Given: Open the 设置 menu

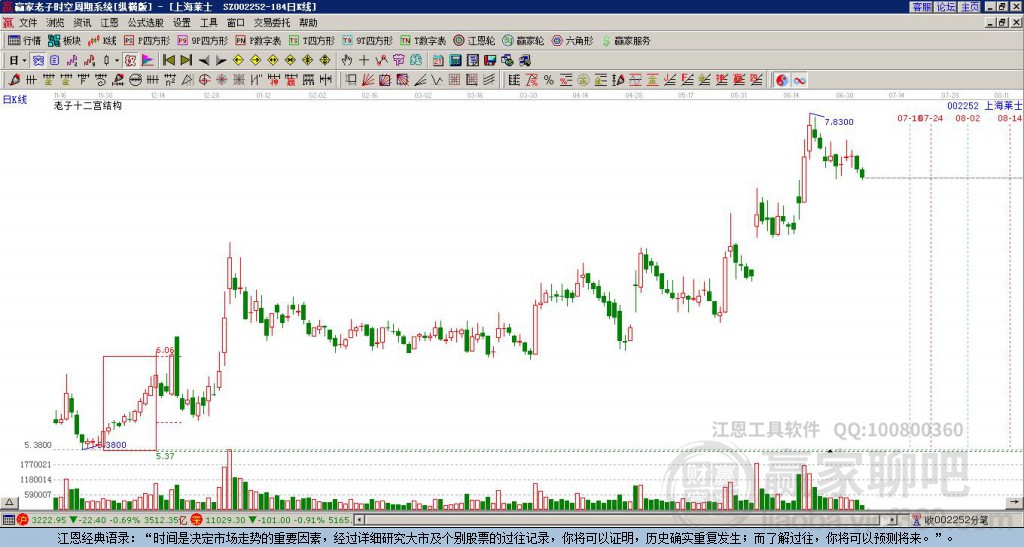Looking at the screenshot, I should pos(182,23).
